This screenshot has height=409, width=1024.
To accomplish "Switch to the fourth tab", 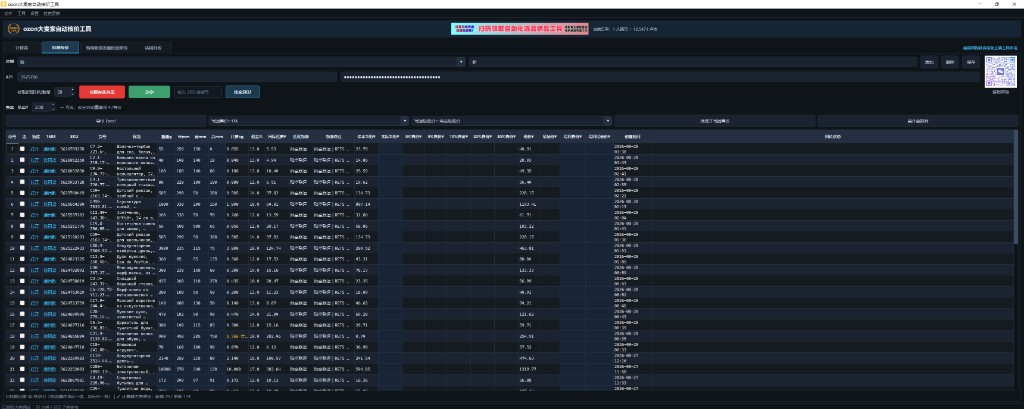I will (x=152, y=48).
